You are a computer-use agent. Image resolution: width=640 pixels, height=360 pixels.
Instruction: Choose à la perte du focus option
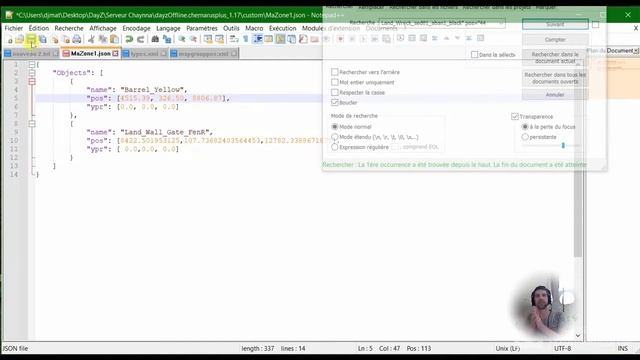(x=525, y=127)
